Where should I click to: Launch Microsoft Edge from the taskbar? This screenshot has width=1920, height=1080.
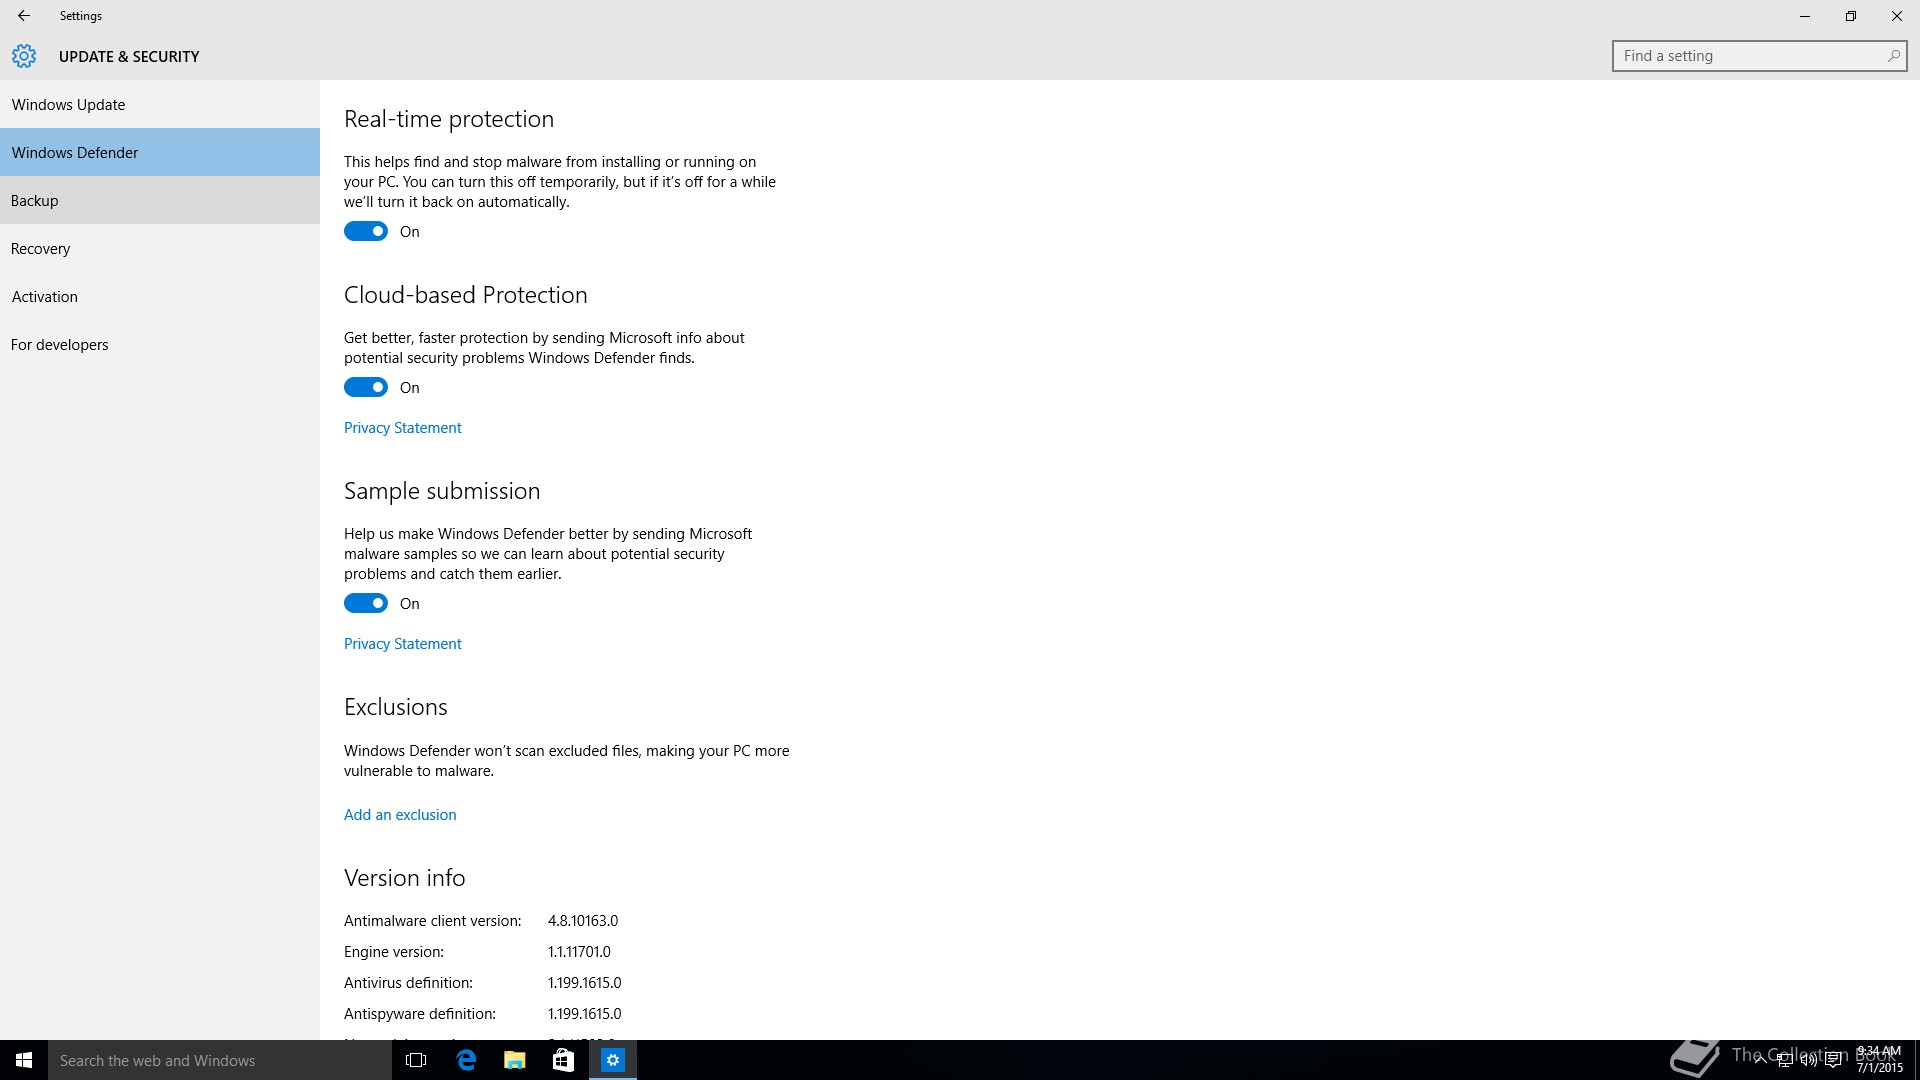466,1060
